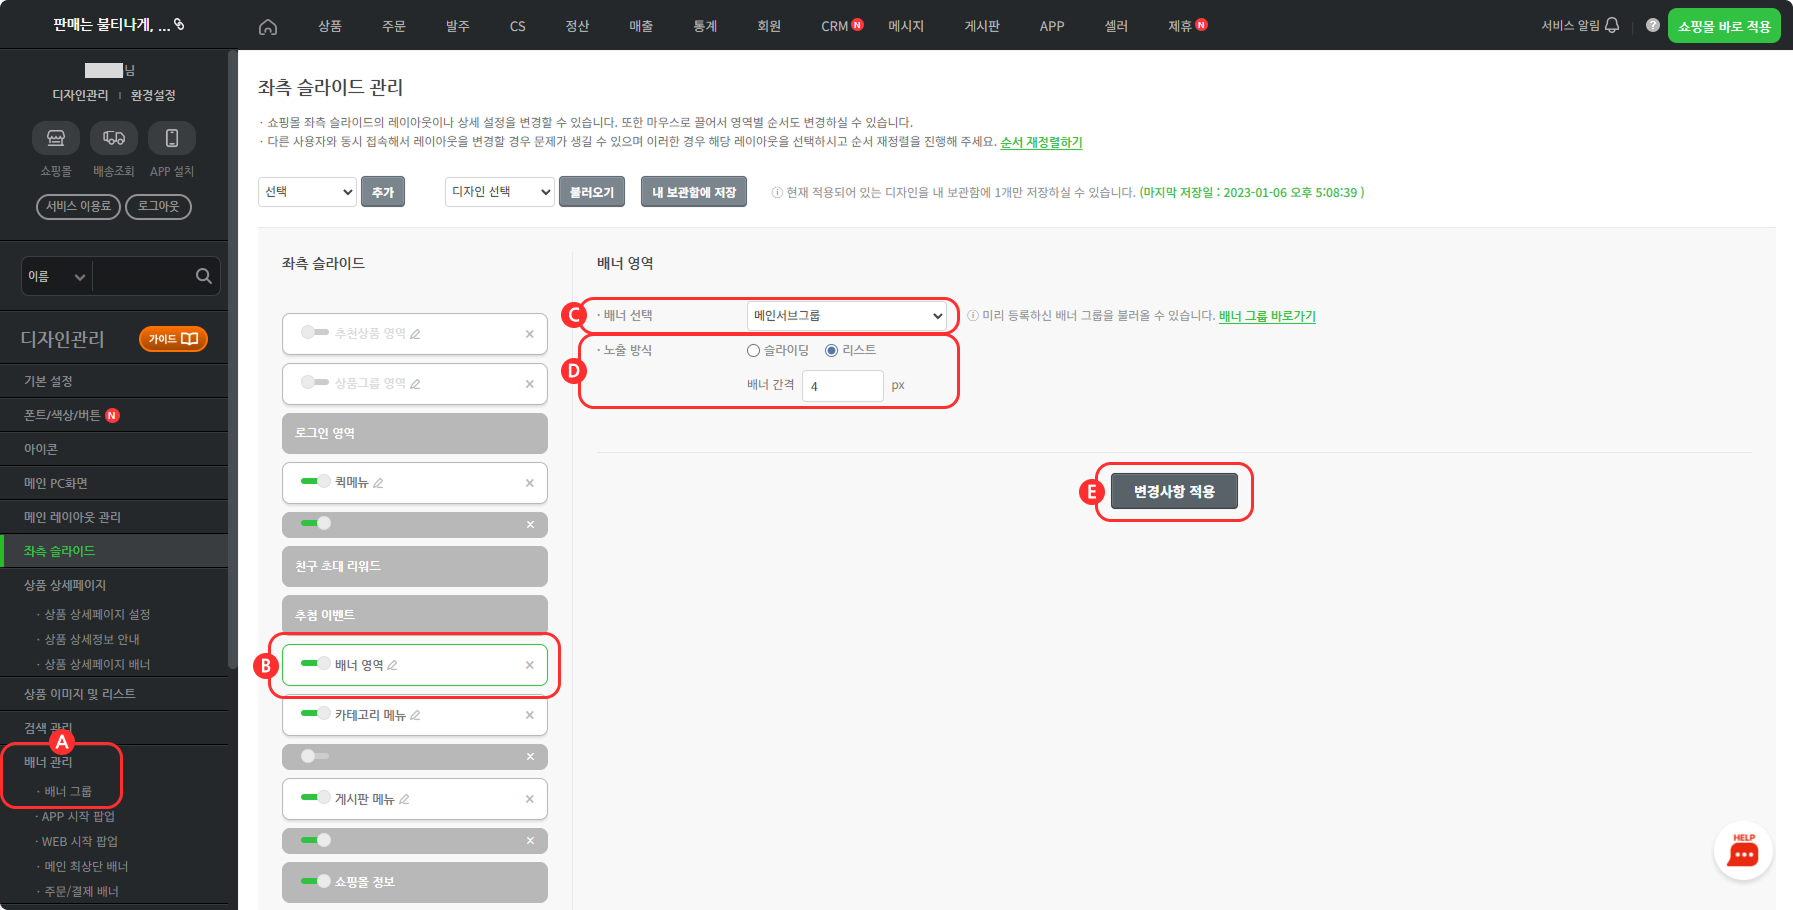This screenshot has width=1793, height=910.
Task: Open WEB 시작 팝업 sidebar subitem
Action: pyautogui.click(x=79, y=841)
